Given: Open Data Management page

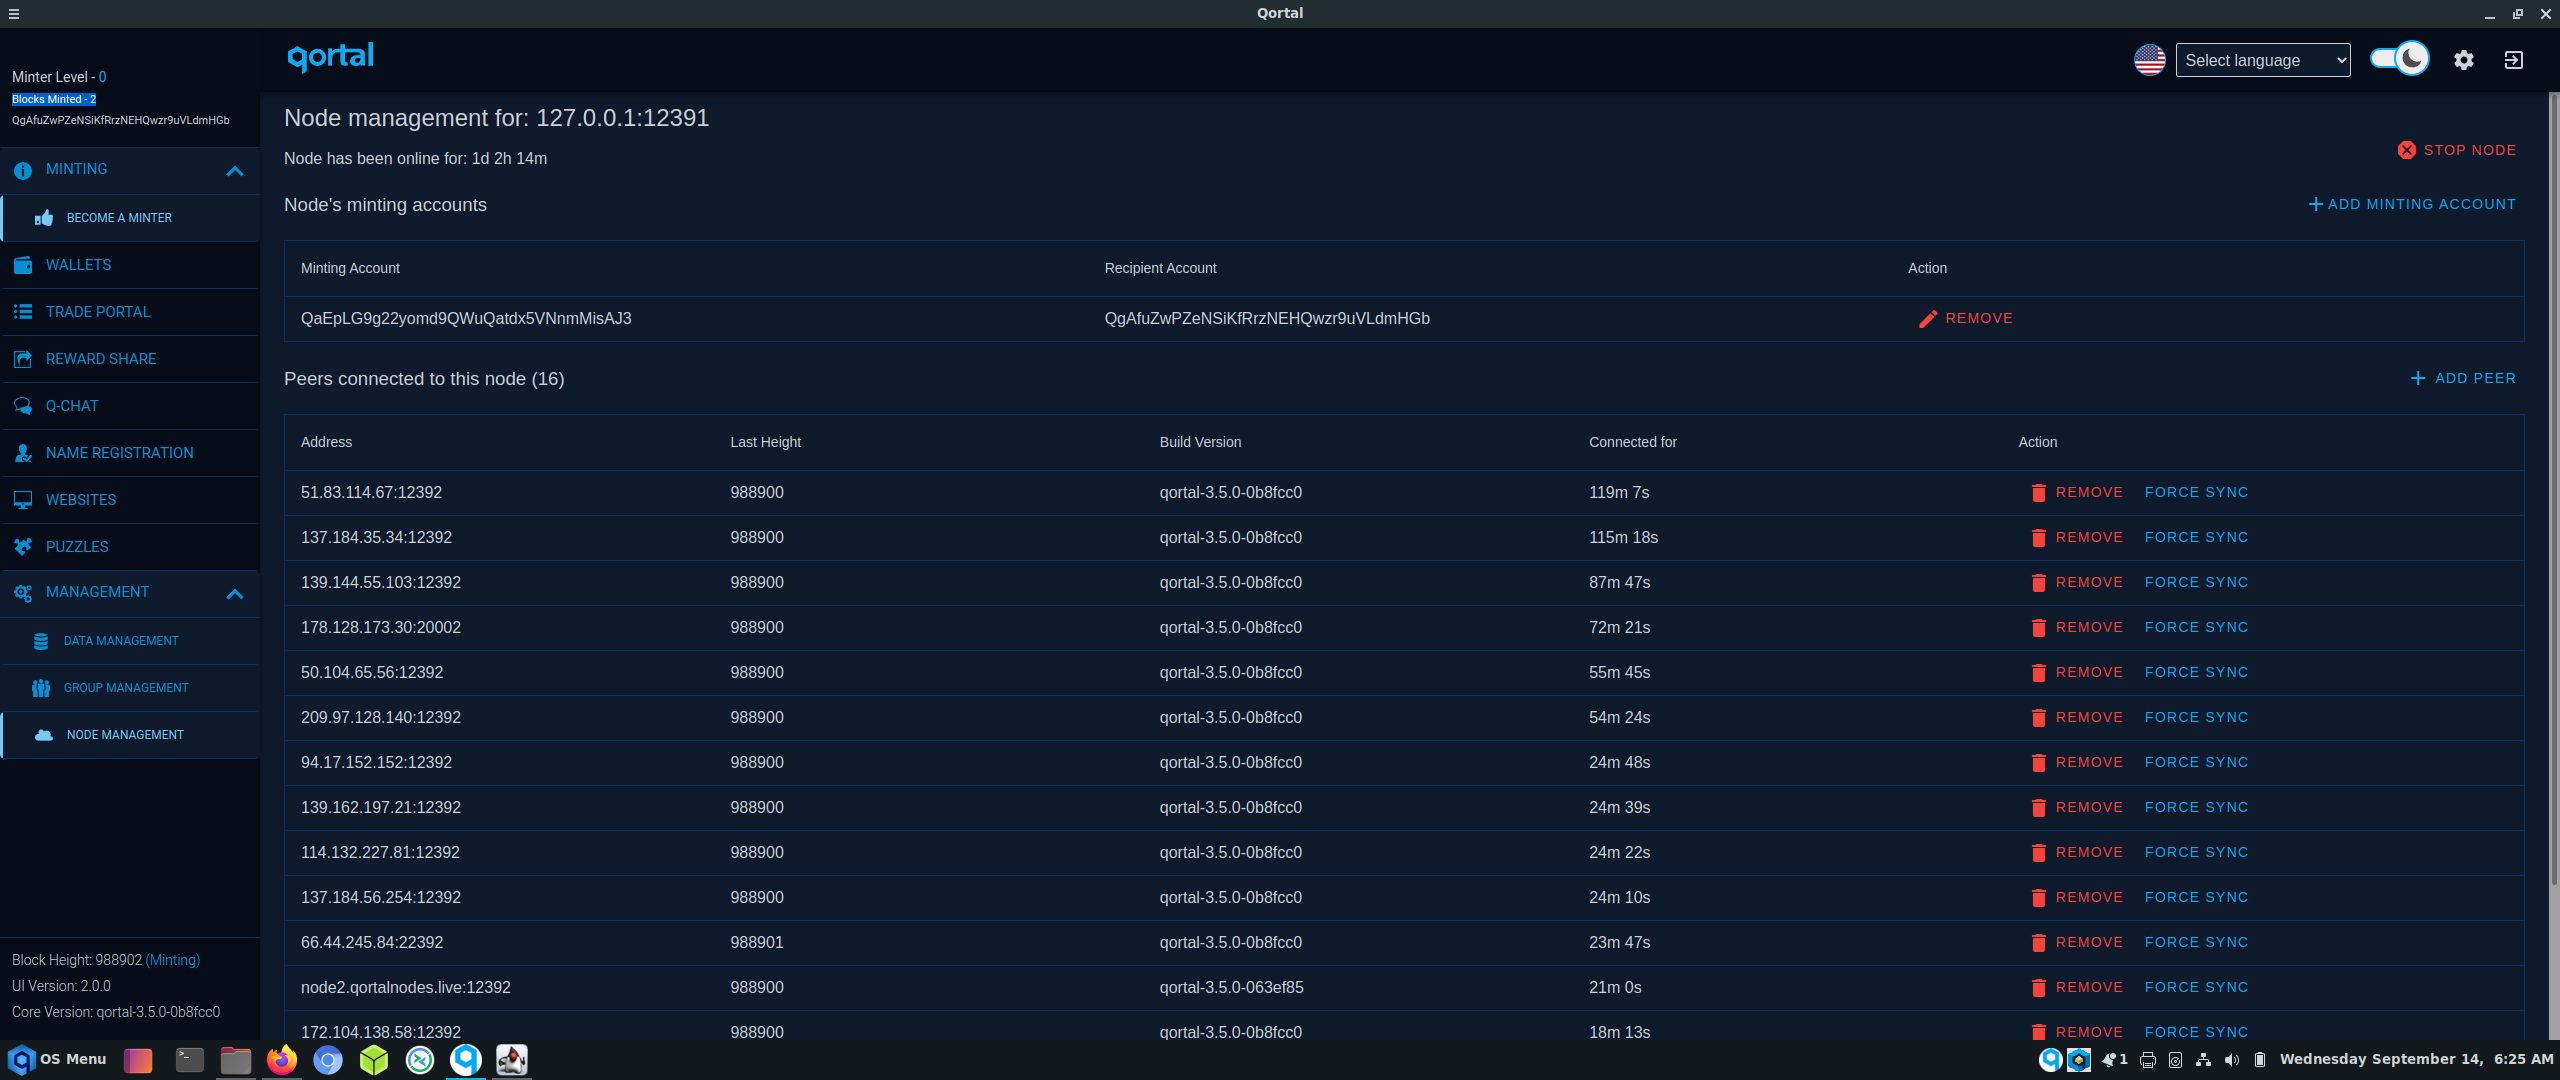Looking at the screenshot, I should [130, 641].
